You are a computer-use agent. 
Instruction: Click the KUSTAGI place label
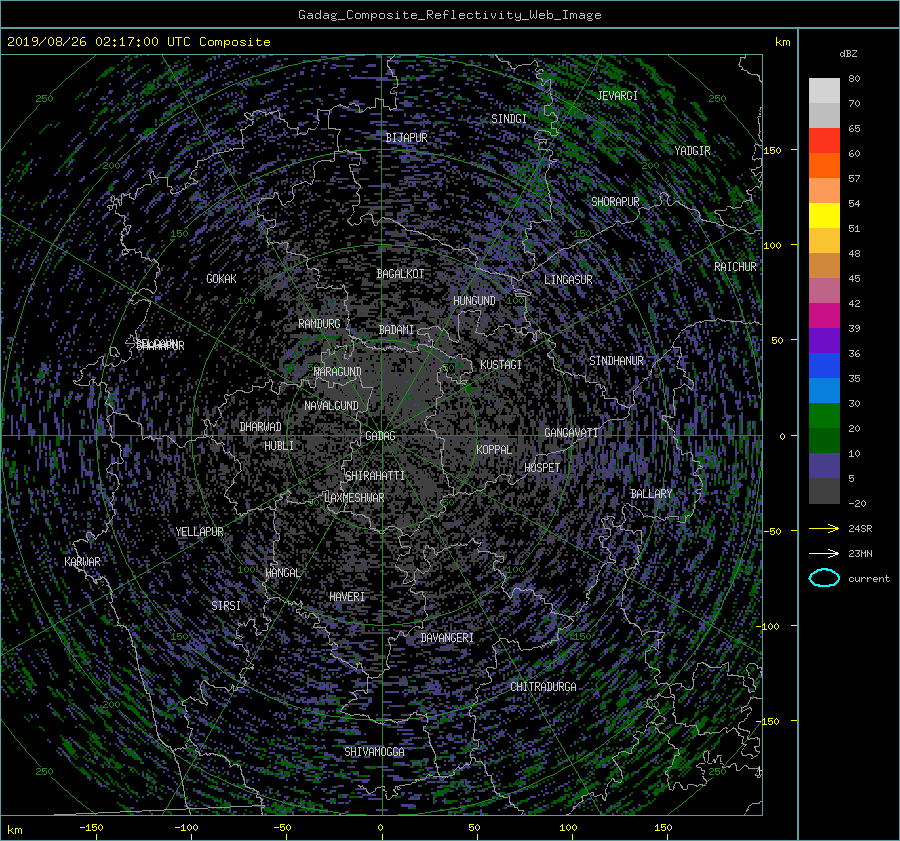(x=501, y=365)
